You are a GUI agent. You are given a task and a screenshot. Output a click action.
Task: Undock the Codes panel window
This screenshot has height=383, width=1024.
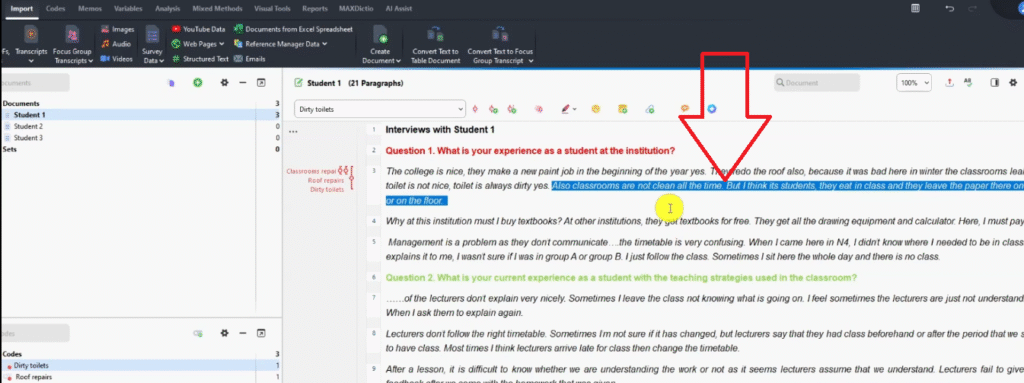pos(261,333)
